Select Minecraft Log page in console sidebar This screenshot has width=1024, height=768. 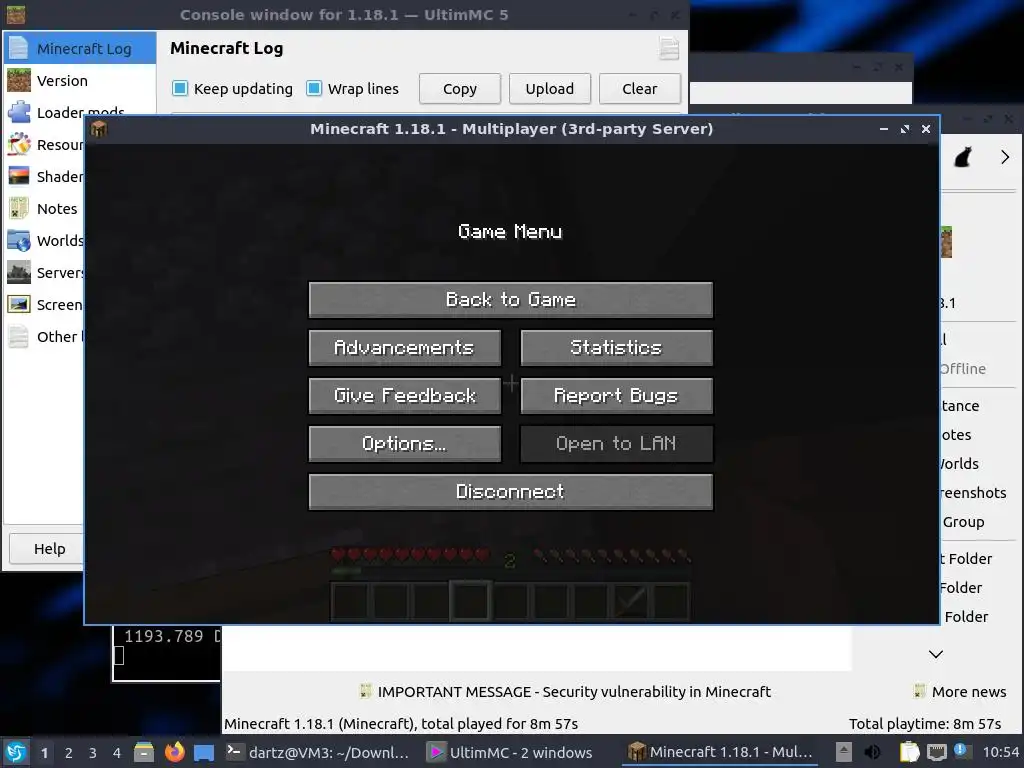point(80,48)
